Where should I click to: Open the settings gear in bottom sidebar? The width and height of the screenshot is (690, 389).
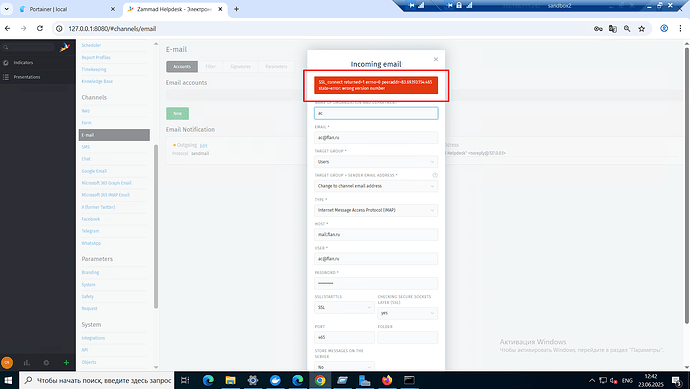46,363
